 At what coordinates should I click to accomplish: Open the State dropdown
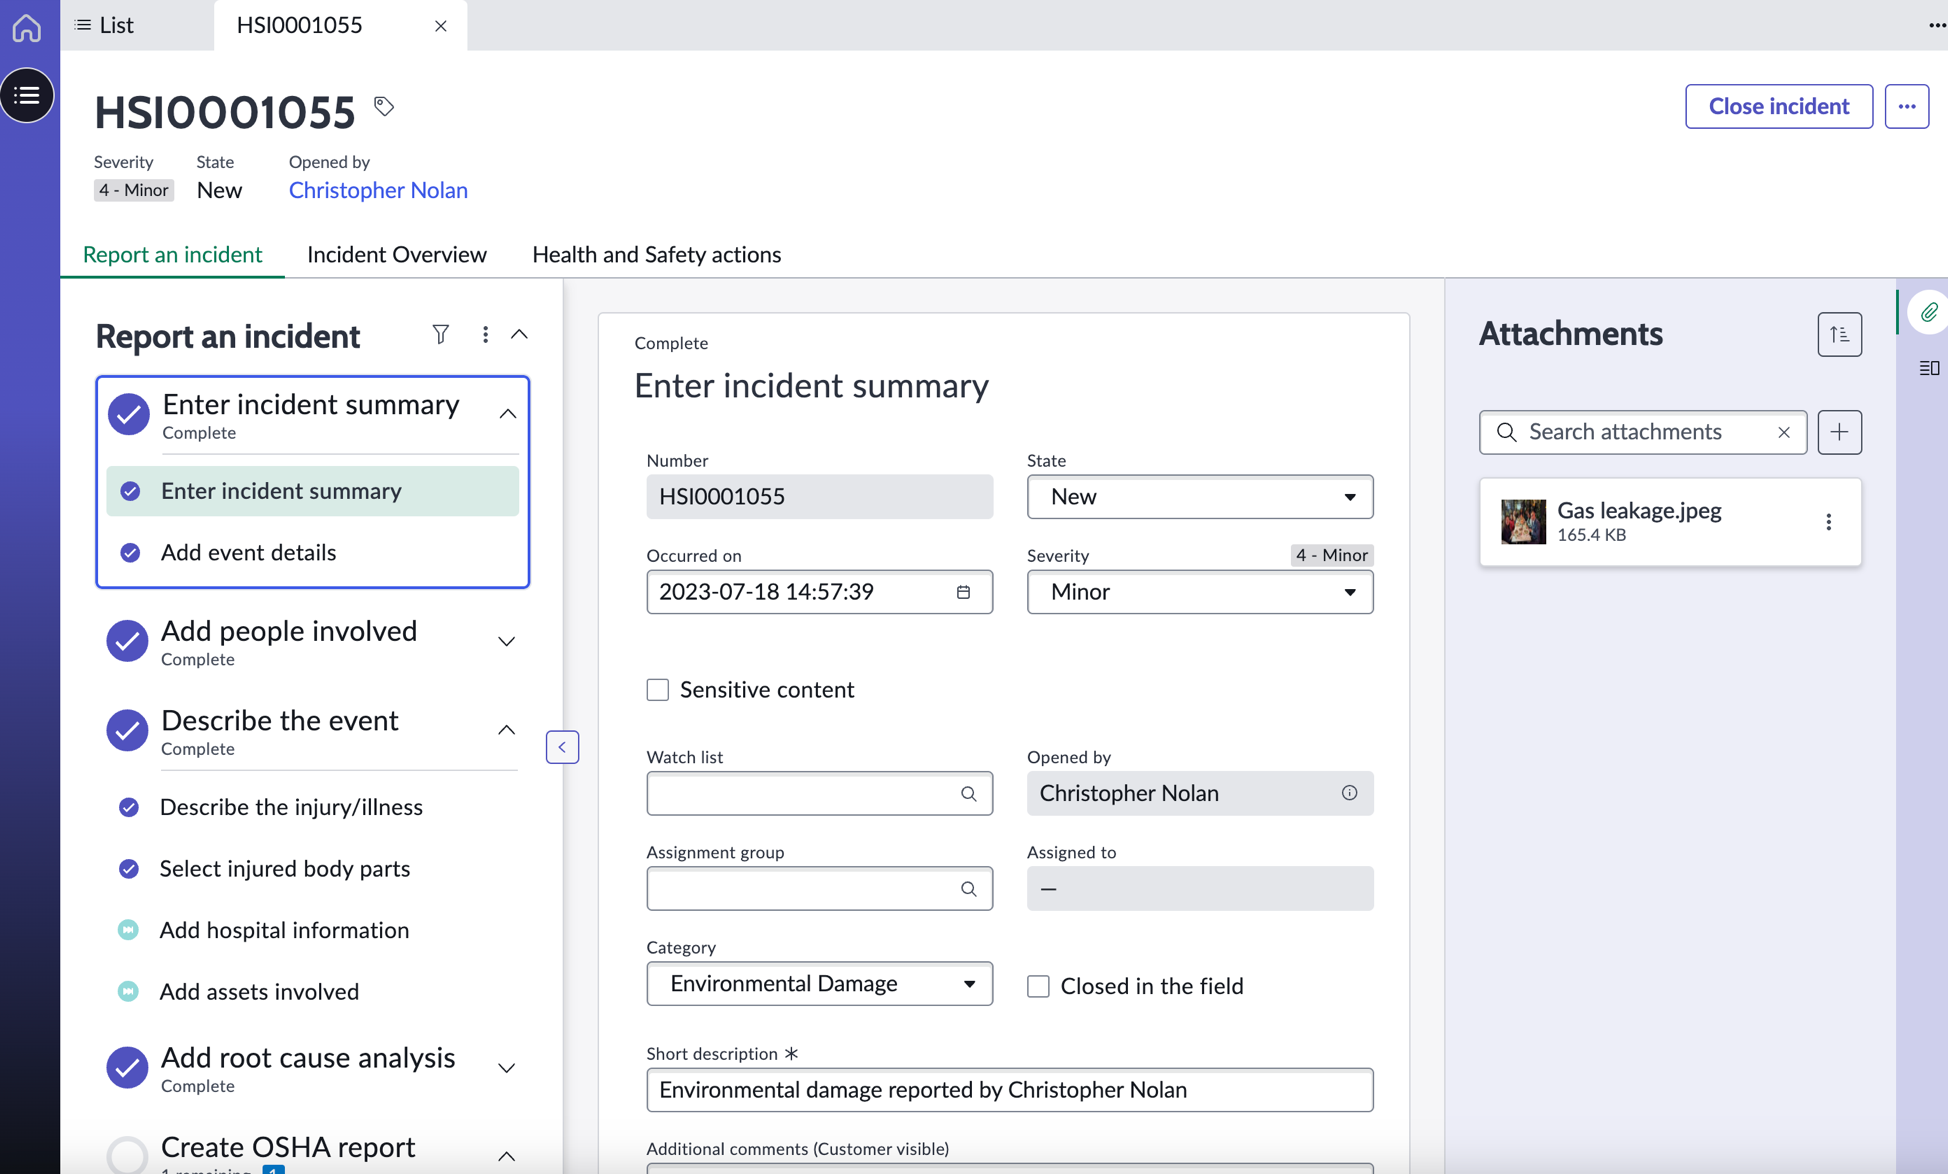coord(1199,497)
